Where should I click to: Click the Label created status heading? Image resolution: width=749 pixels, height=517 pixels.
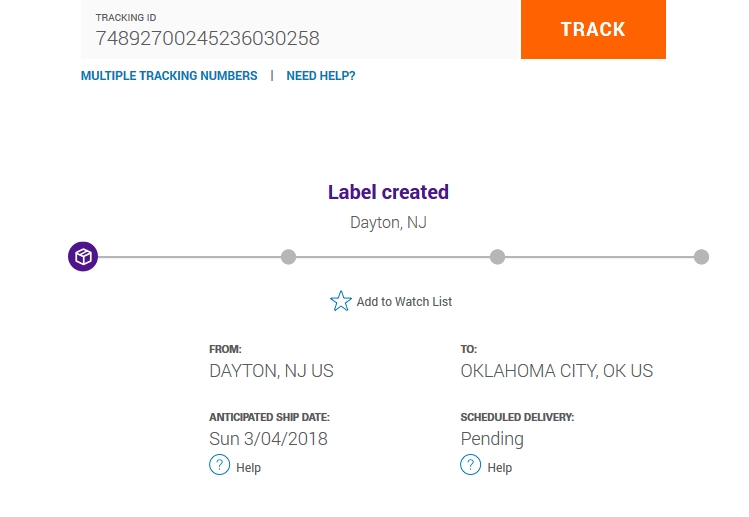pos(388,192)
